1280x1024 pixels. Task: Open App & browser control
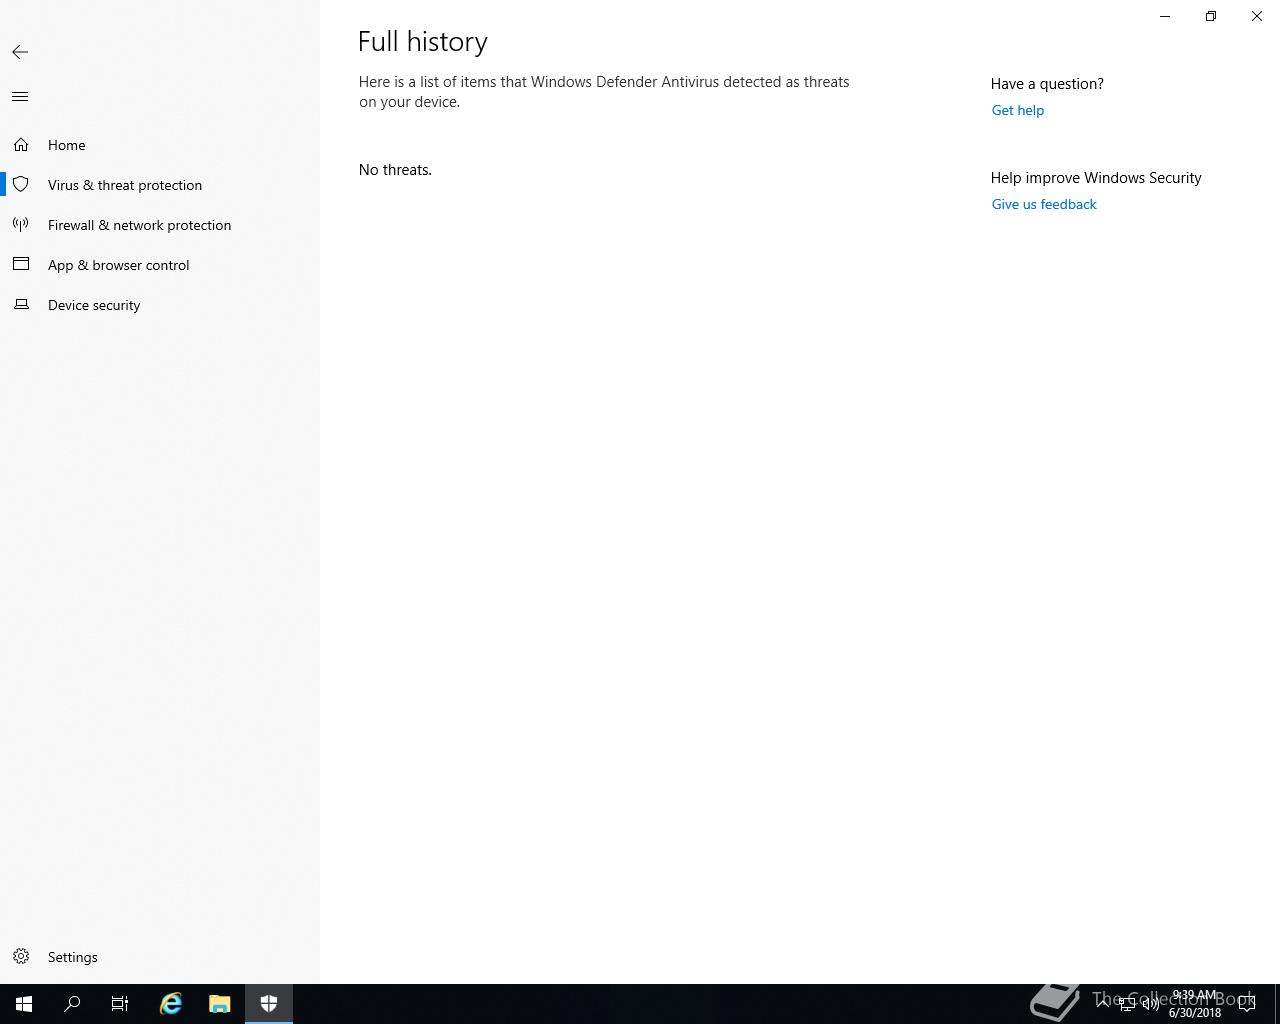coord(160,265)
